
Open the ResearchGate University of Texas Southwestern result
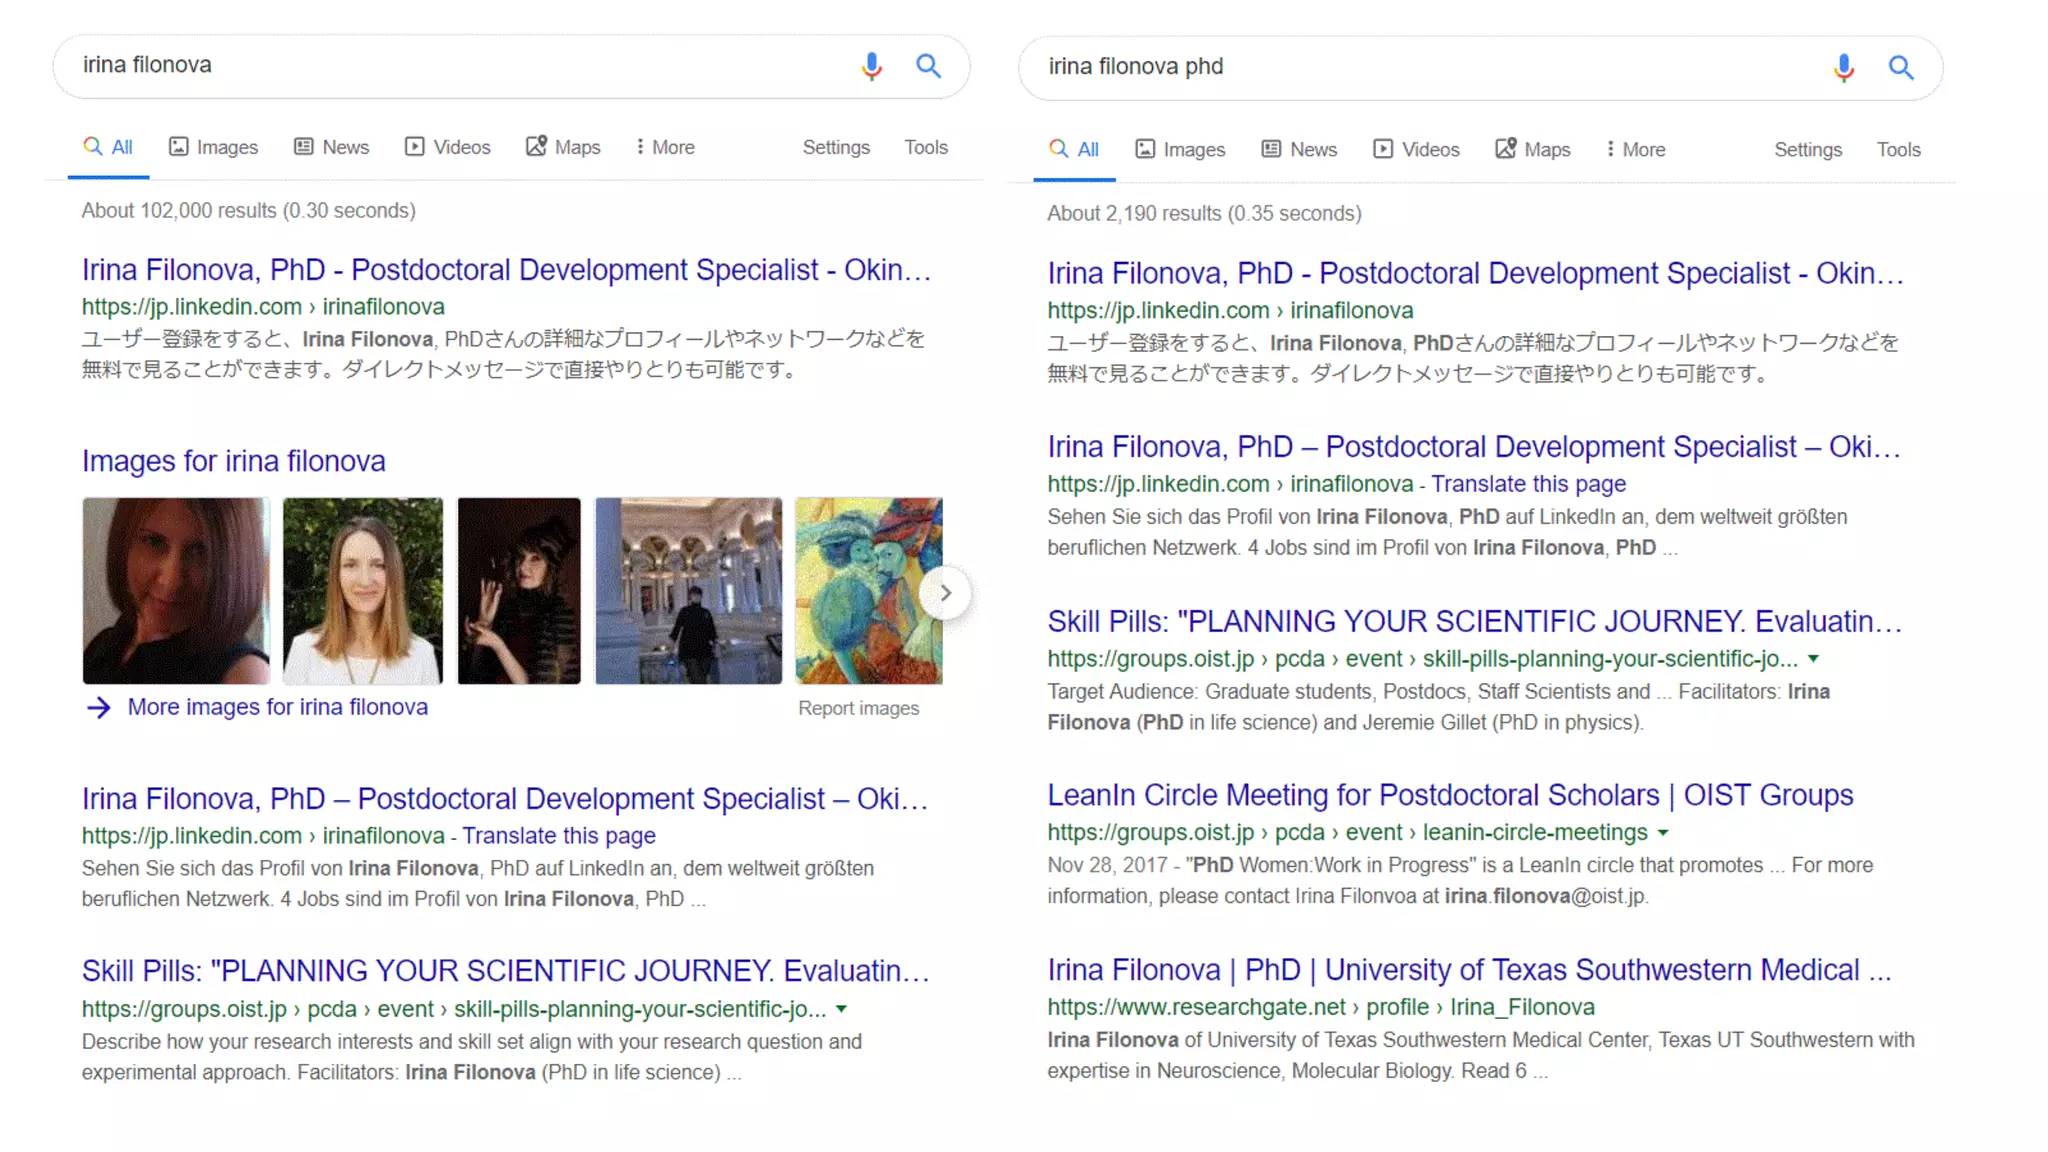pos(1469,969)
